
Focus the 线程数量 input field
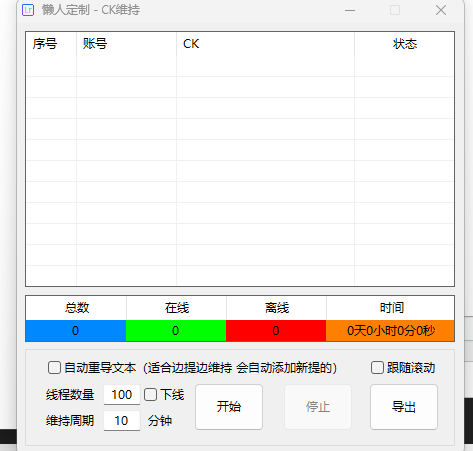click(x=122, y=395)
